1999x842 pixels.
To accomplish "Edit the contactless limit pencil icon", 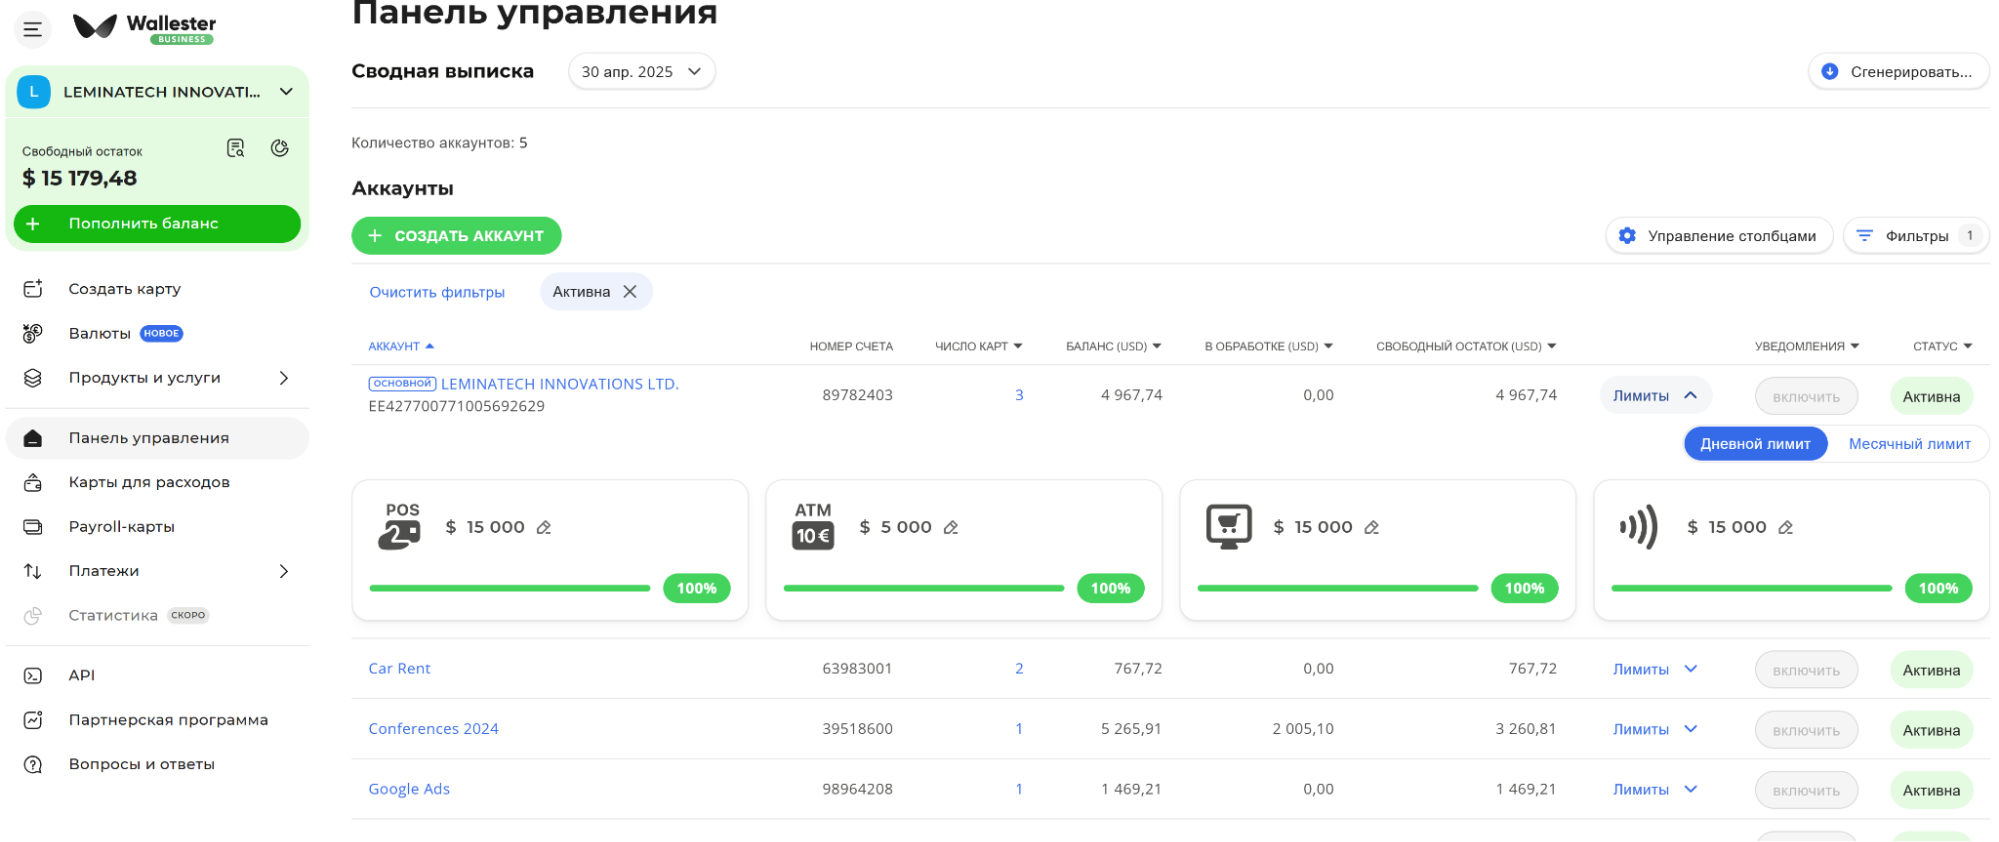I will coord(1786,527).
